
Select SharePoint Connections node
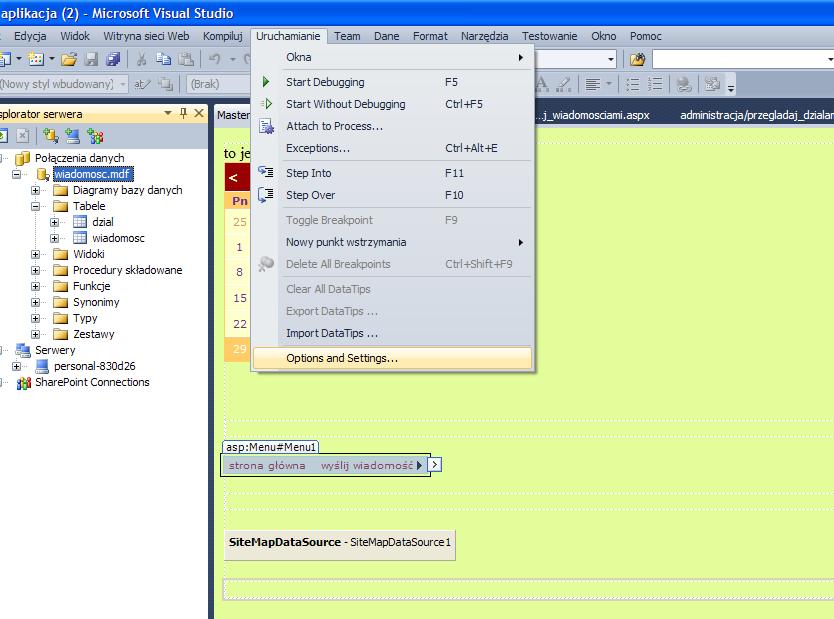click(92, 382)
